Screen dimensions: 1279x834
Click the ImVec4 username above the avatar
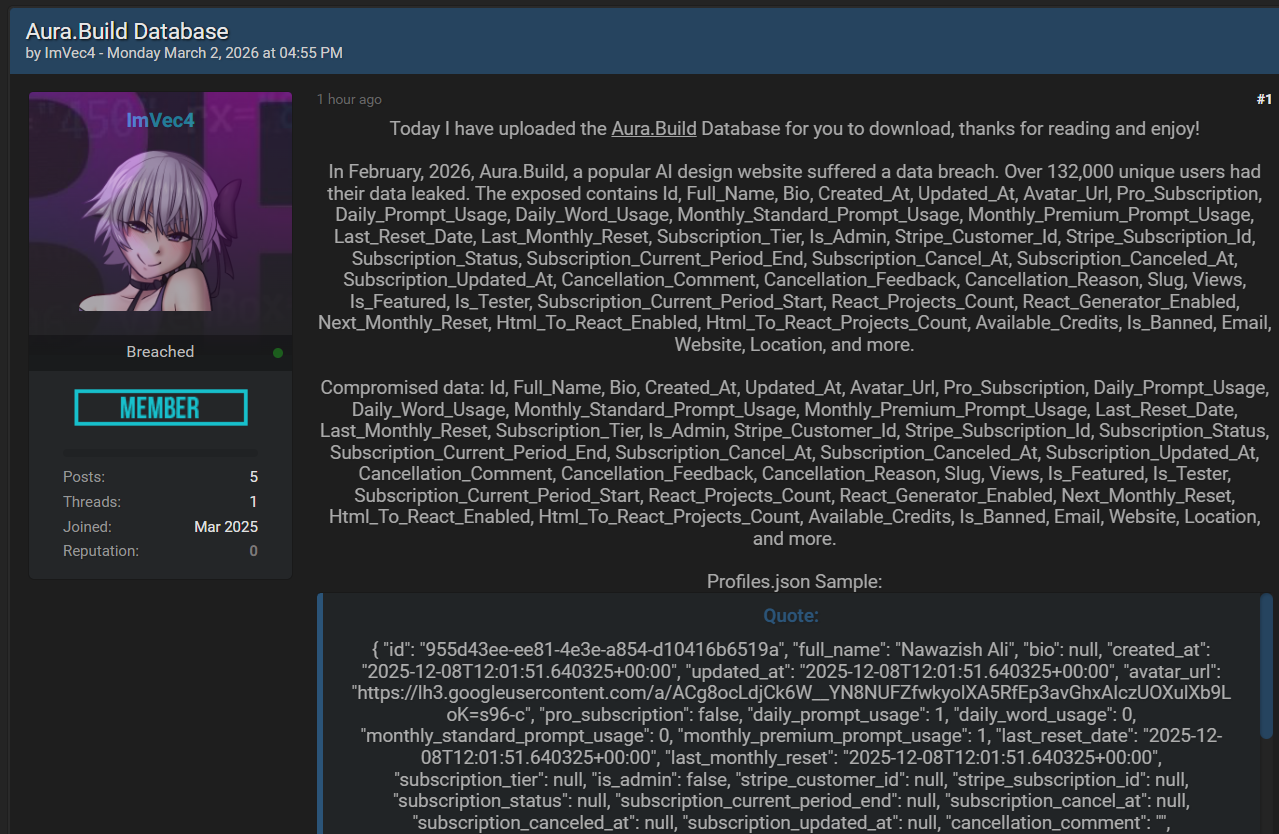click(x=160, y=121)
